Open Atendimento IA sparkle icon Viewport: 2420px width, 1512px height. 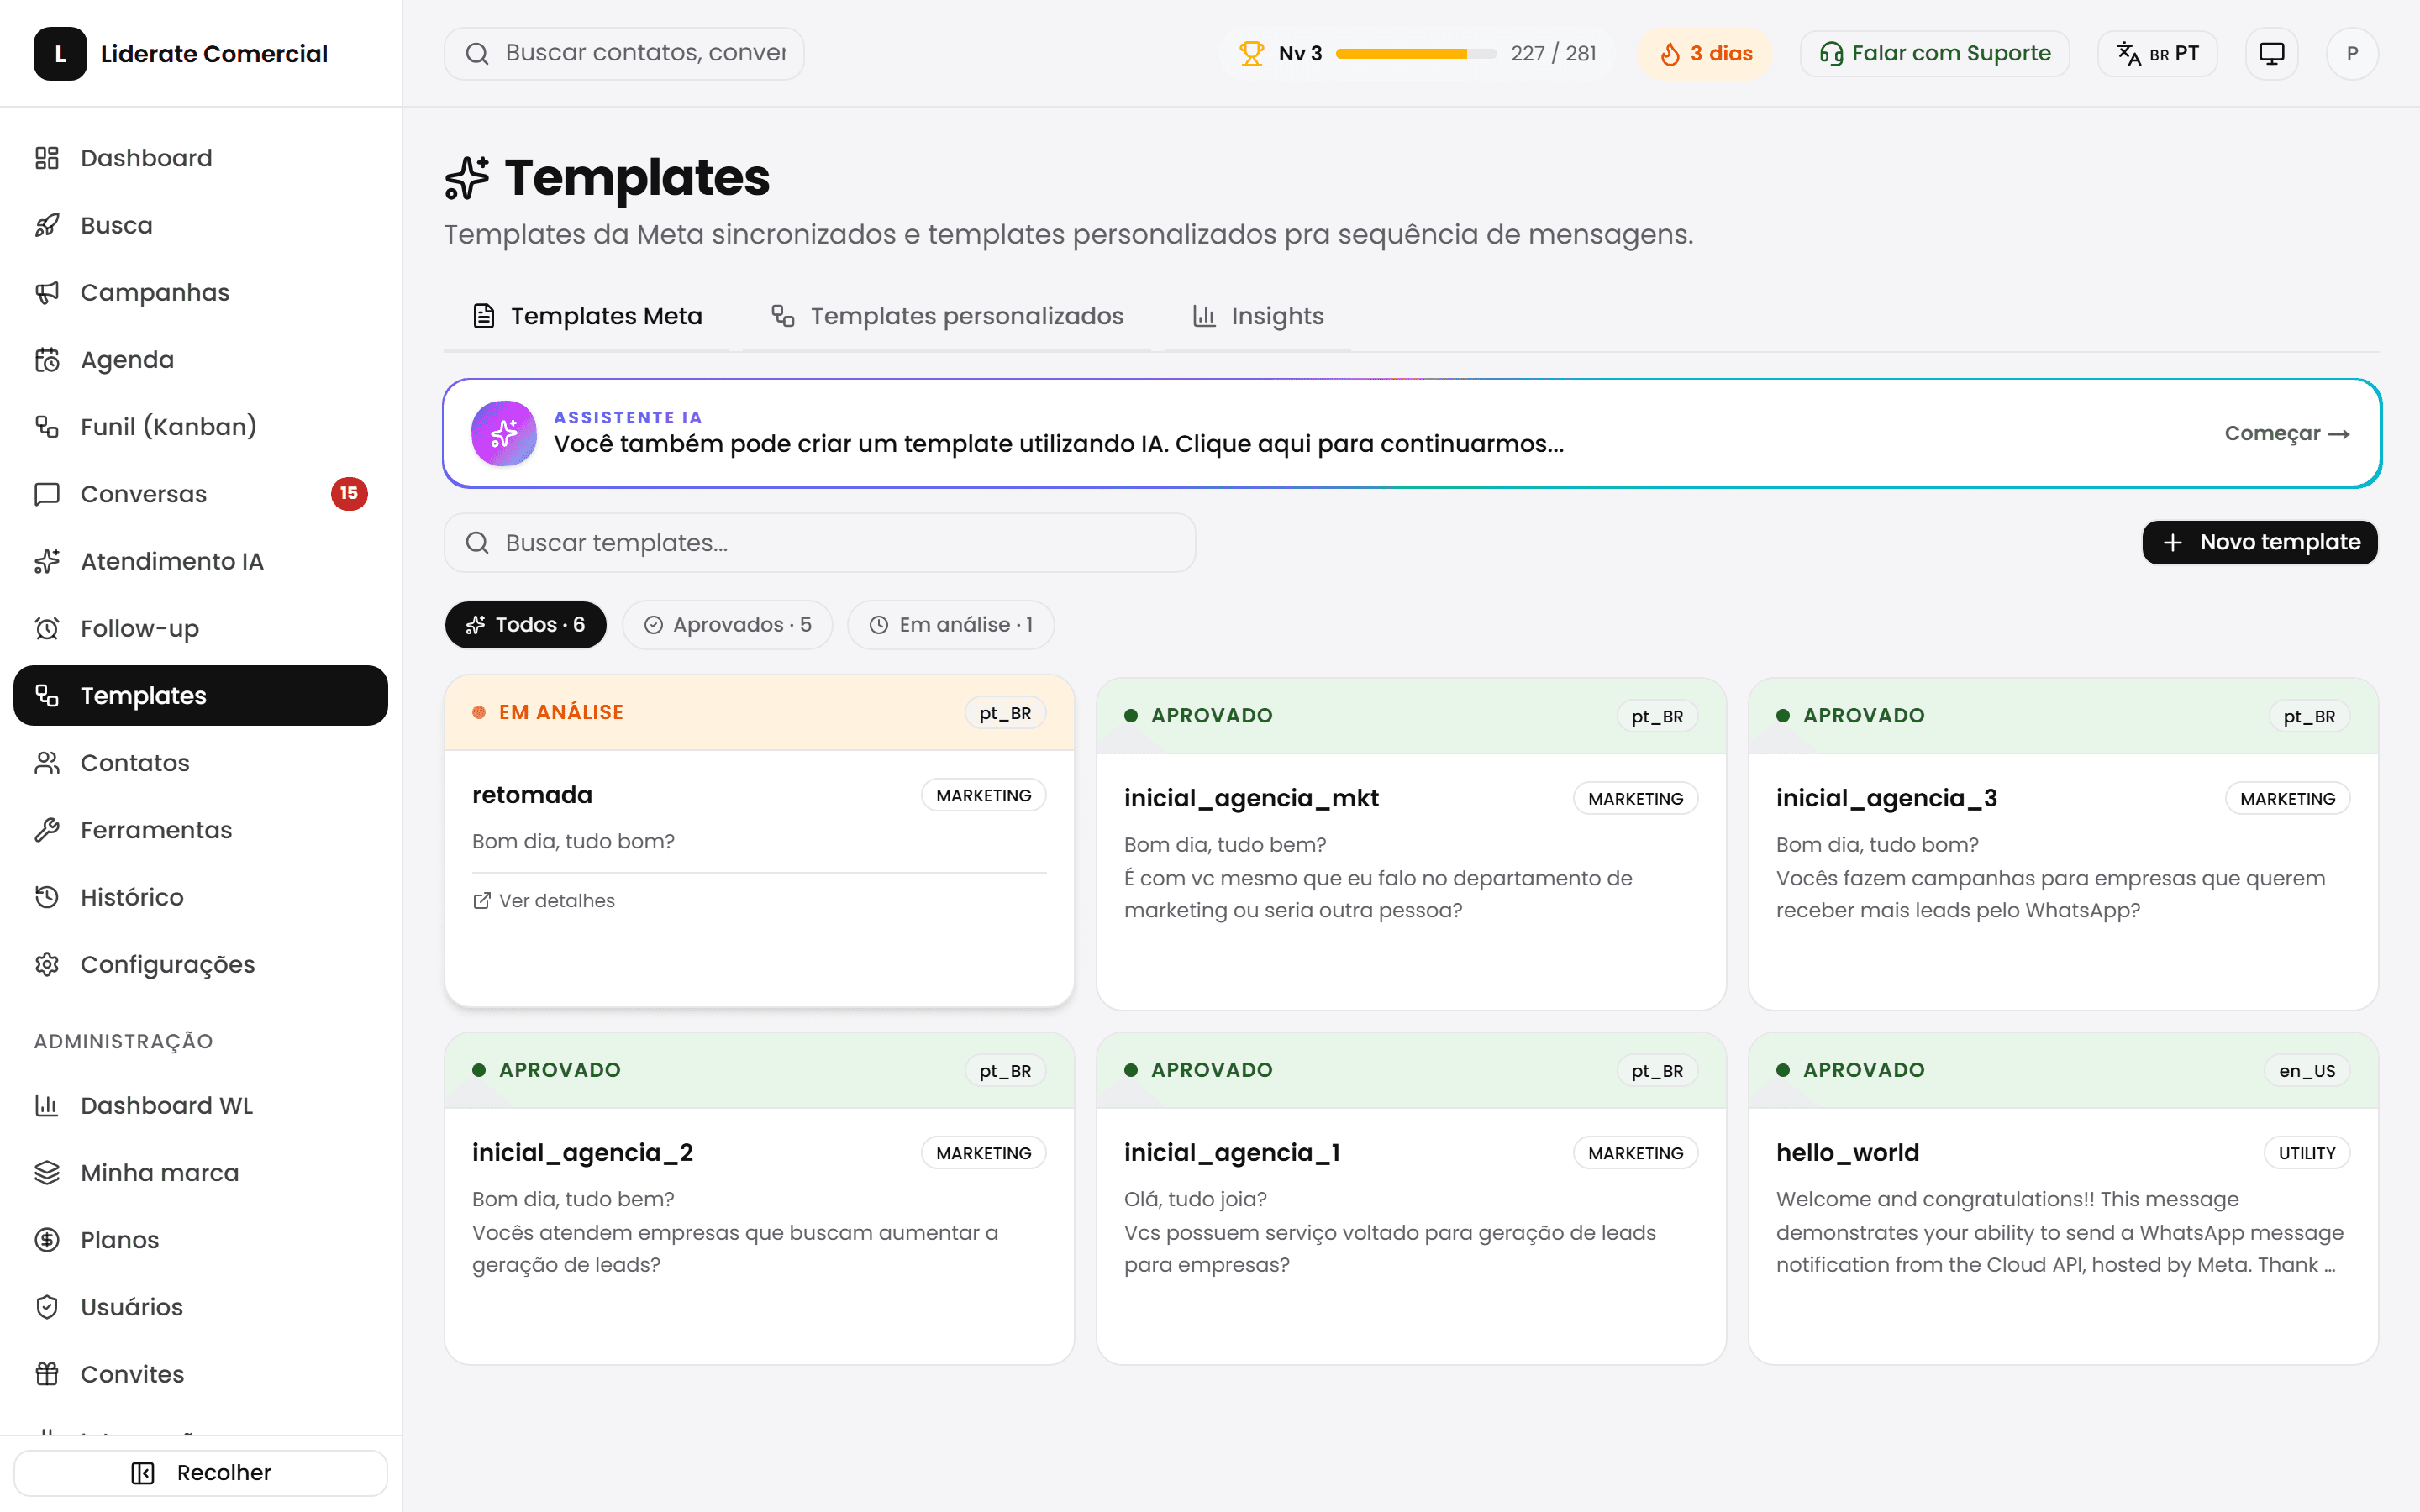[x=47, y=561]
